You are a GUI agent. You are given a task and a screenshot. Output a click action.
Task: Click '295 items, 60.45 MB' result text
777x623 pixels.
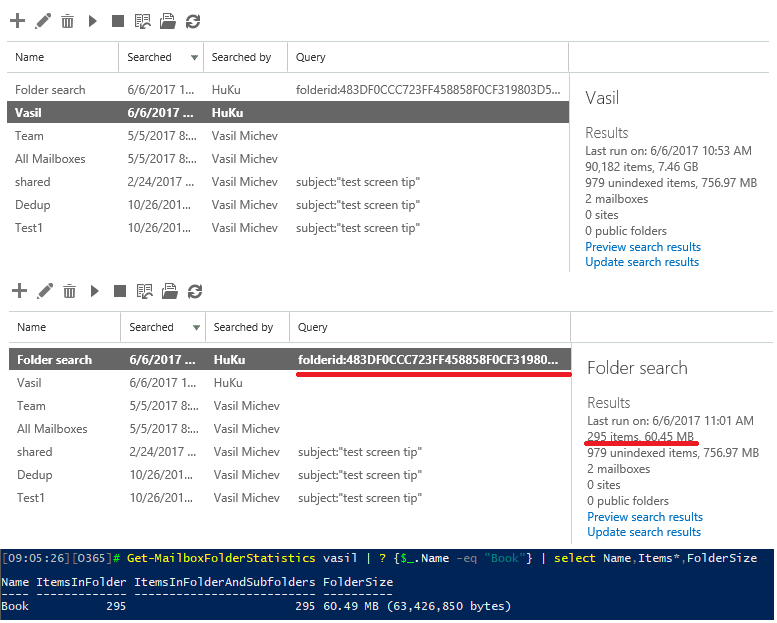[x=640, y=437]
